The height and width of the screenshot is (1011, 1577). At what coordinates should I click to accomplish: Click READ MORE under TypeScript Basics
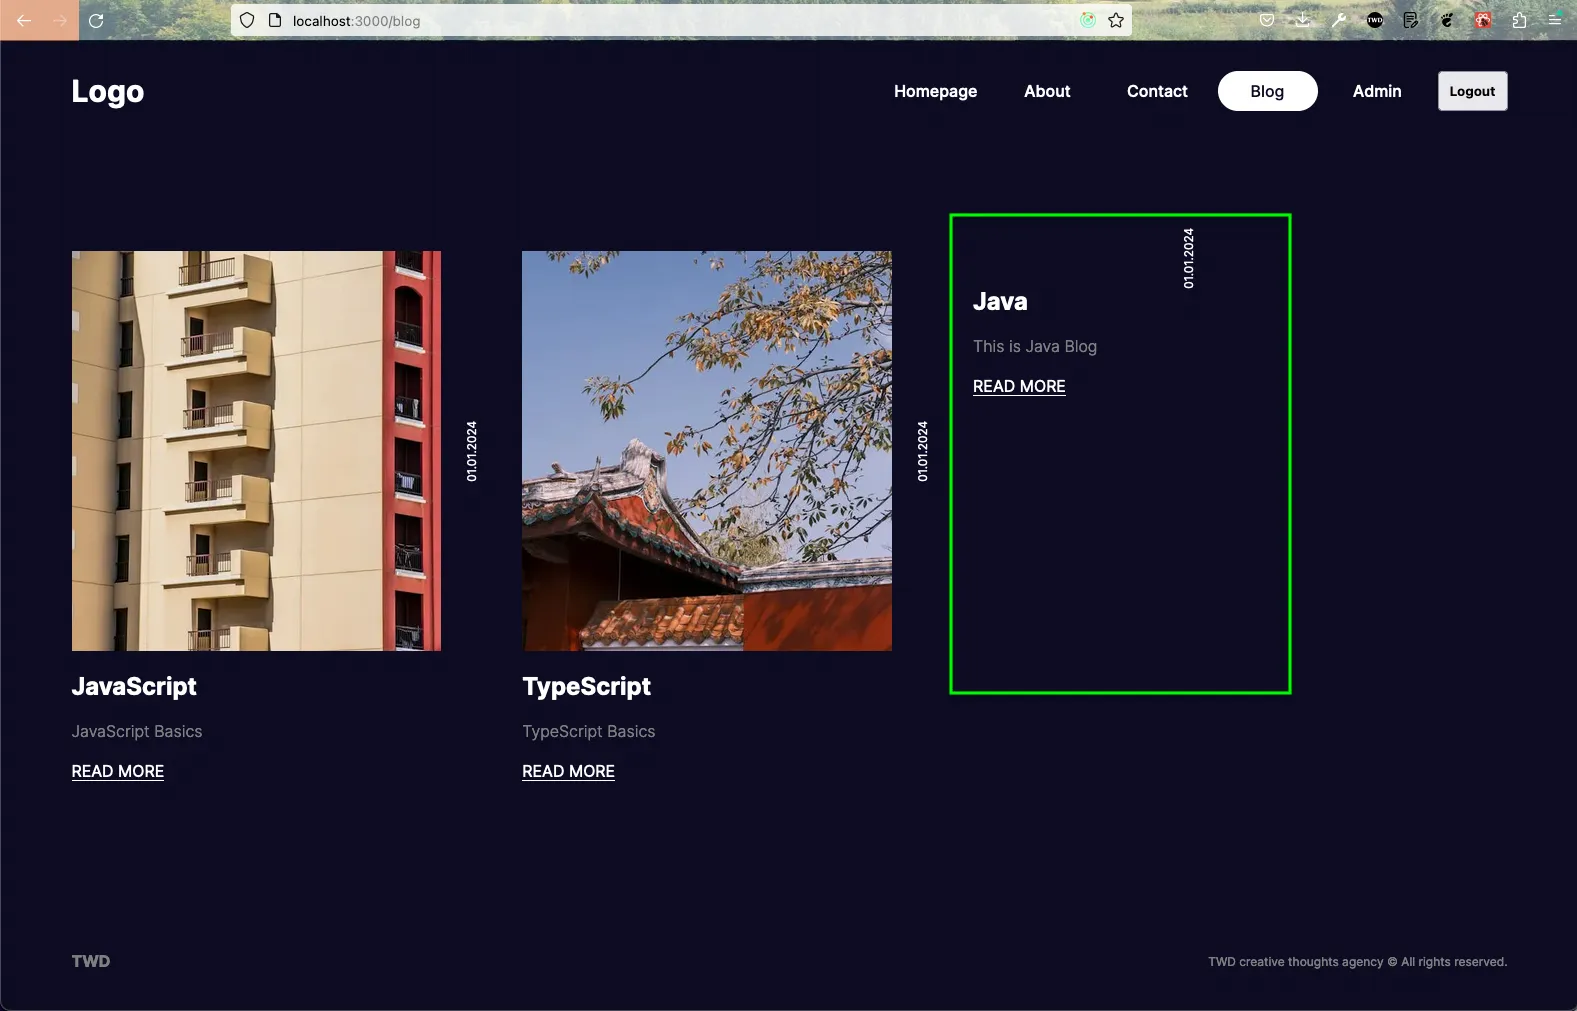pyautogui.click(x=568, y=771)
